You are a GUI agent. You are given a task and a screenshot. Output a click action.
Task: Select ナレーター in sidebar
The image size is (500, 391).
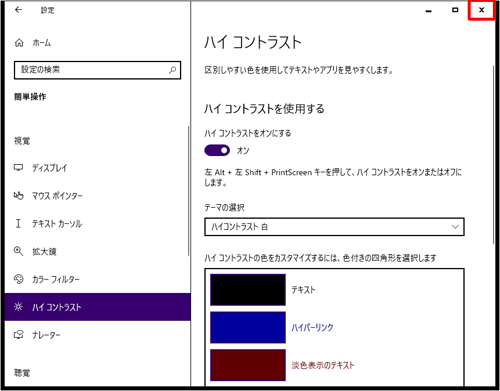97,335
